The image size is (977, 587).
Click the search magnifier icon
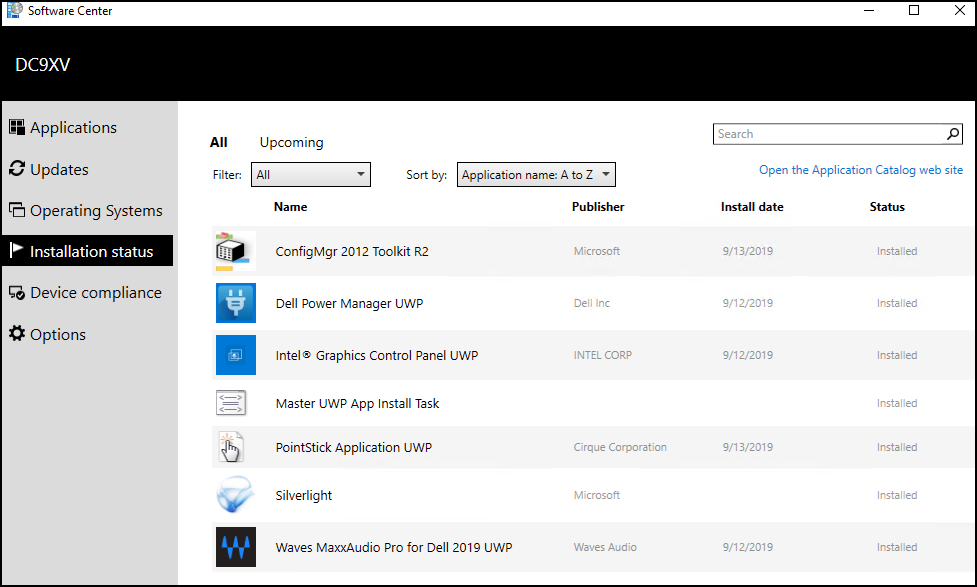tap(953, 134)
